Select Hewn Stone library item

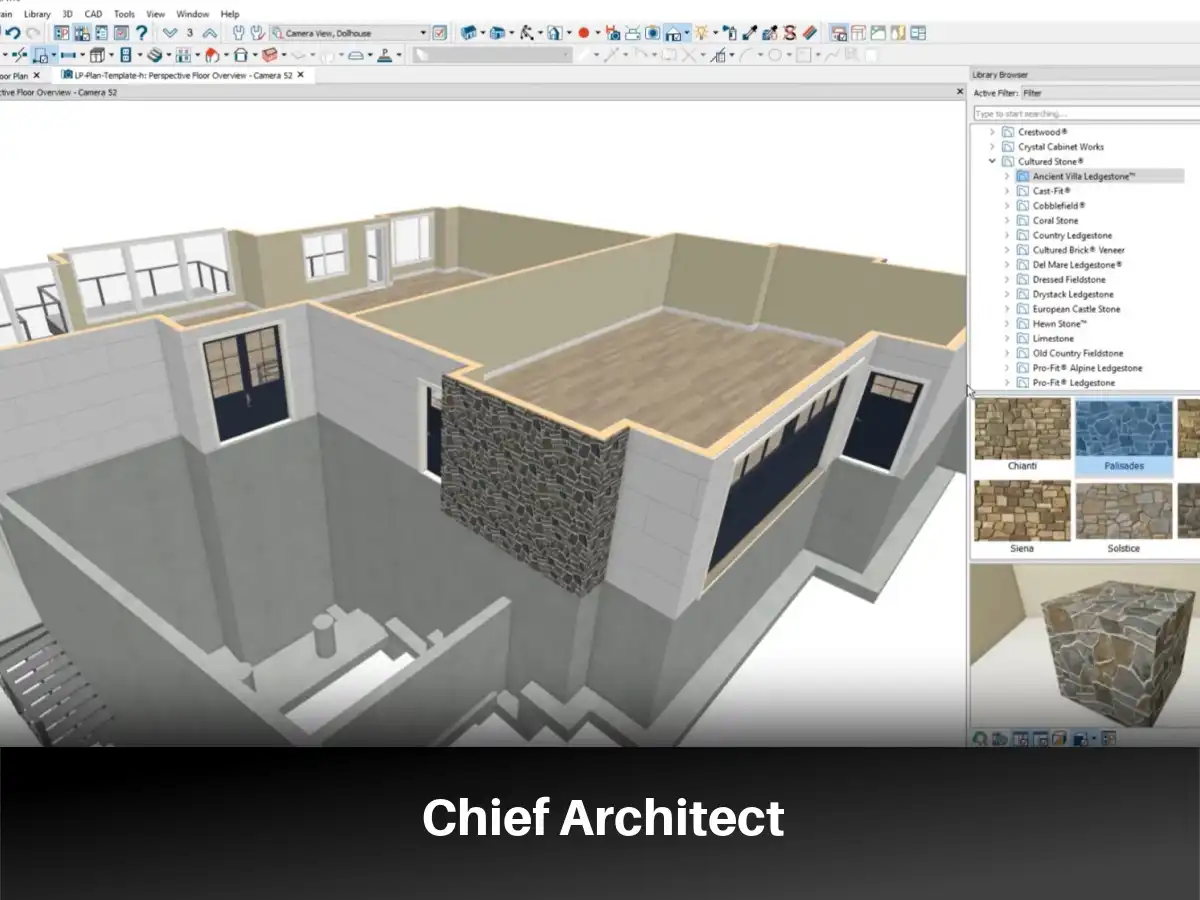(1060, 324)
